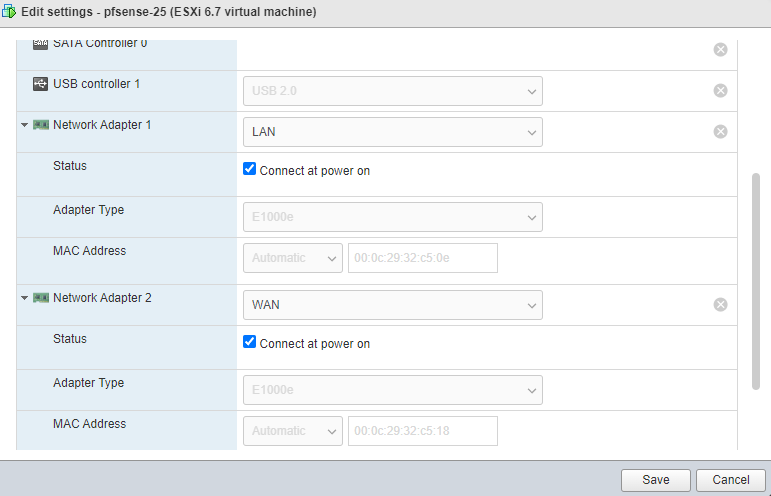Image resolution: width=771 pixels, height=496 pixels.
Task: Collapse the Network Adapter 2 section
Action: click(24, 298)
